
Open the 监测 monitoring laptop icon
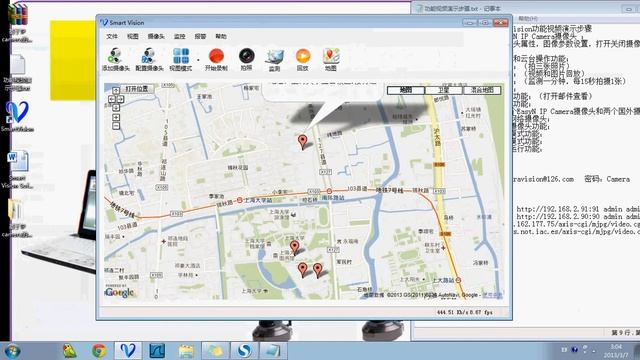coord(274,59)
